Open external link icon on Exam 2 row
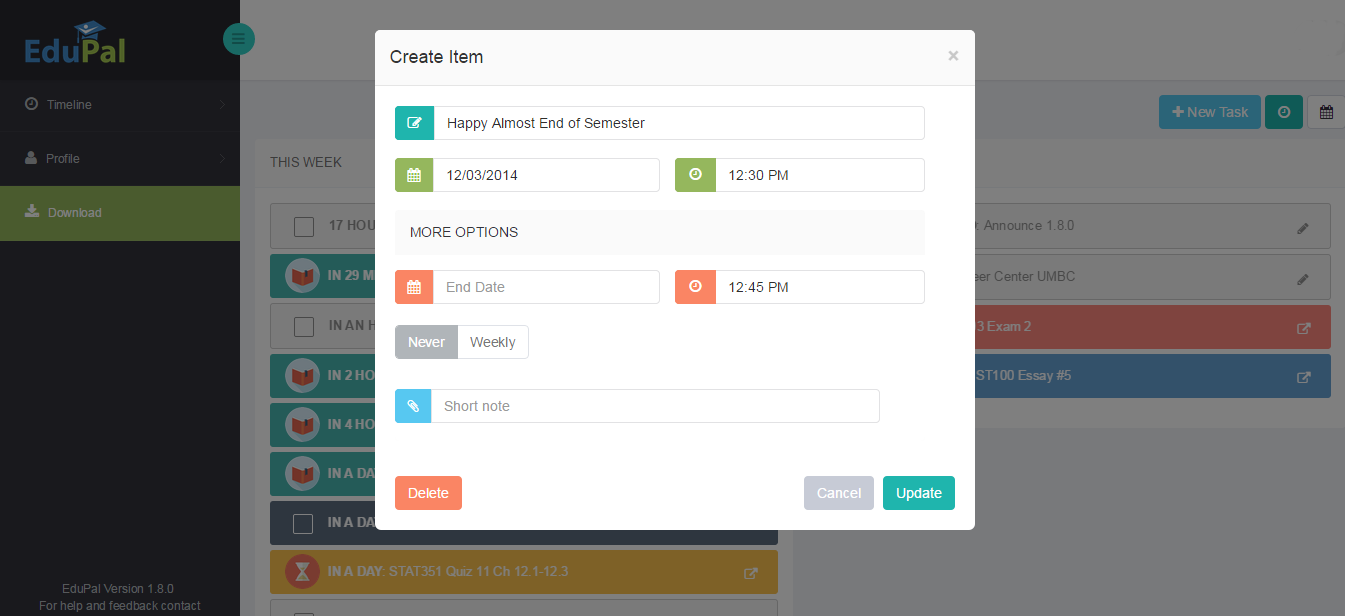The width and height of the screenshot is (1345, 616). coord(1303,328)
